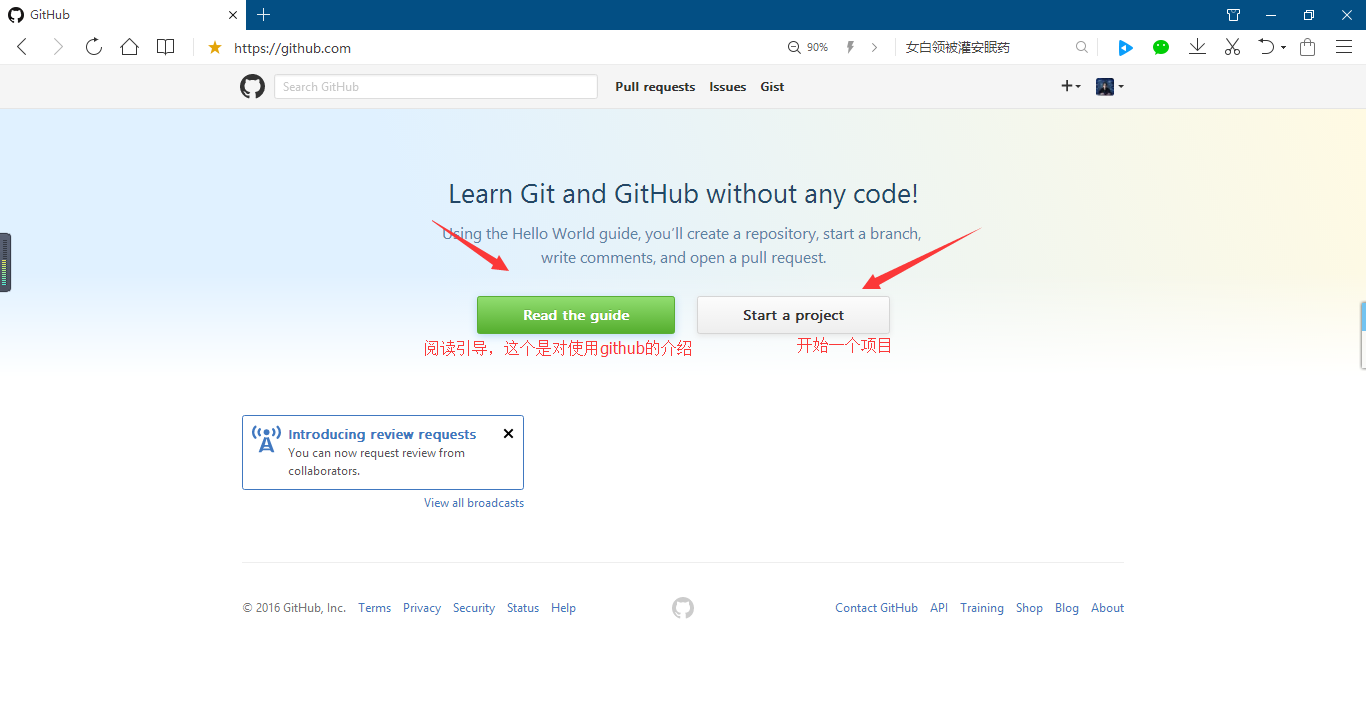This screenshot has width=1366, height=728.
Task: Click the GitHub Octocat logo in header
Action: coord(252,87)
